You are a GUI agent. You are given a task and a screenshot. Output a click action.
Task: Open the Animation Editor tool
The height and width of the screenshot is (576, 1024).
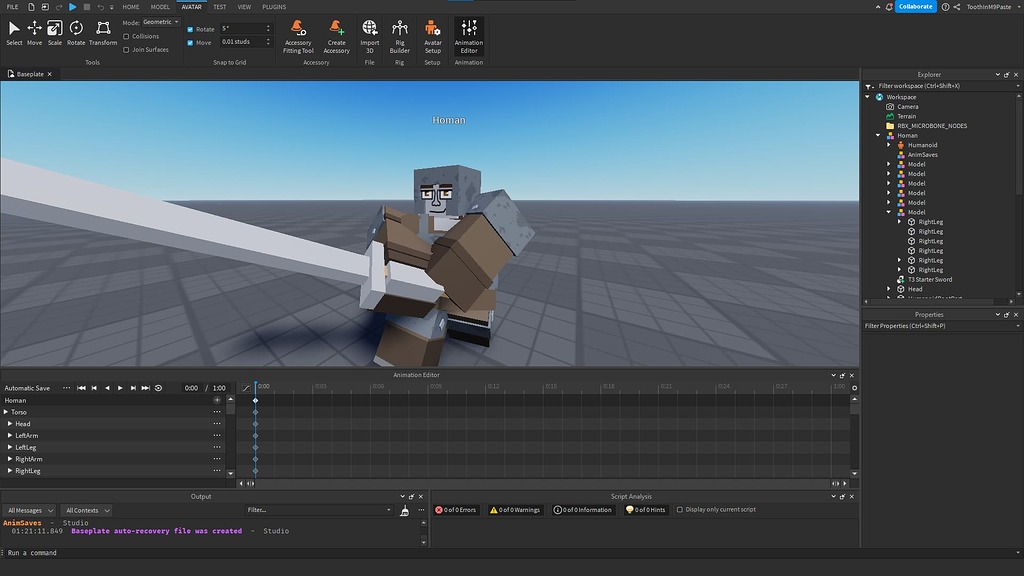coord(469,35)
